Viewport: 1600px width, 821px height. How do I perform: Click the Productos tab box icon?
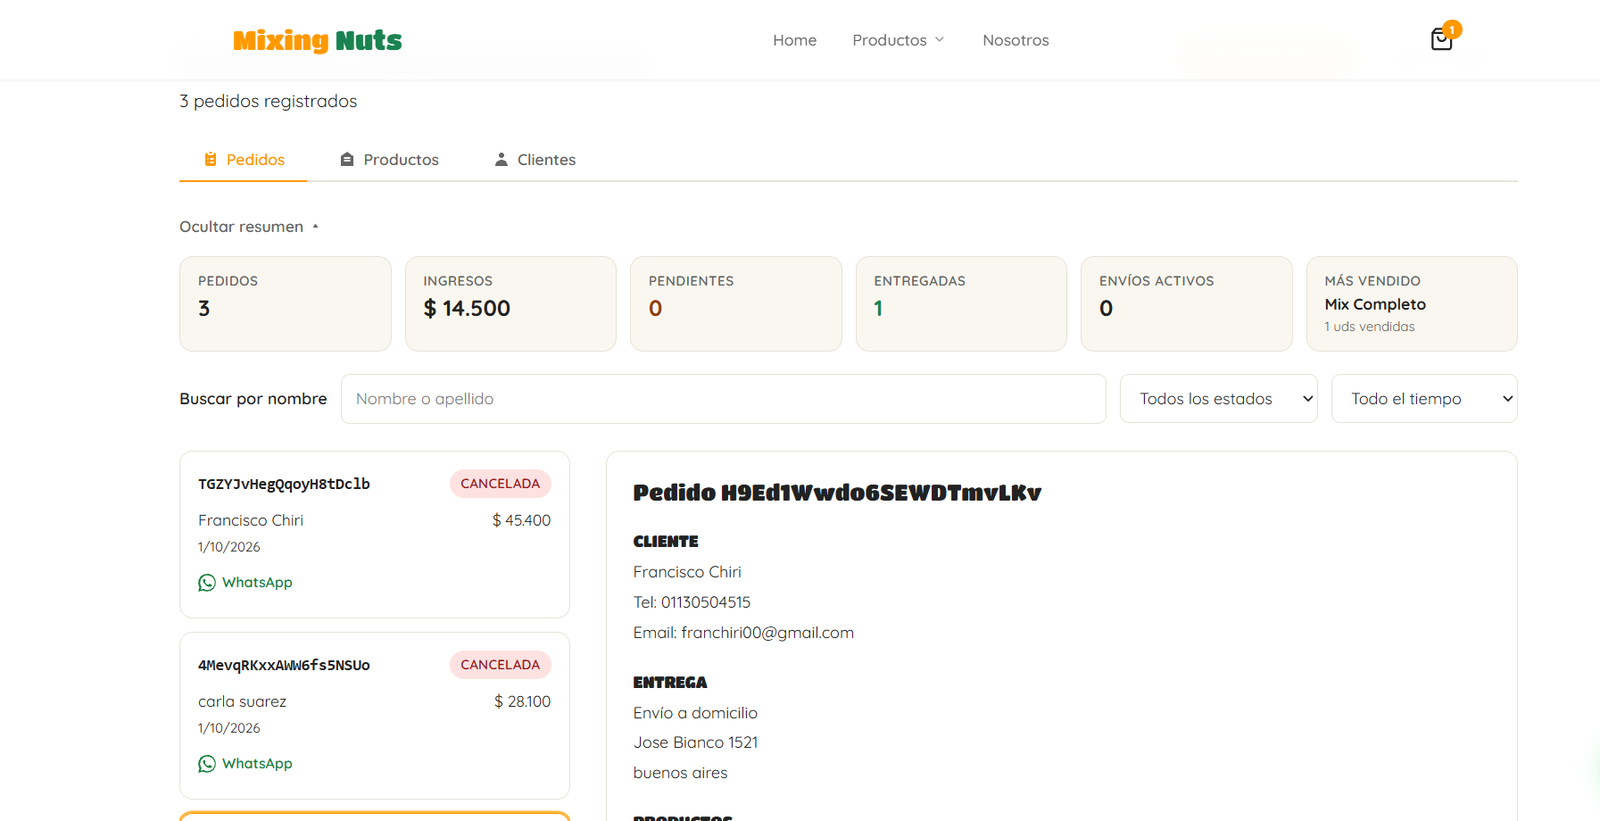[347, 160]
